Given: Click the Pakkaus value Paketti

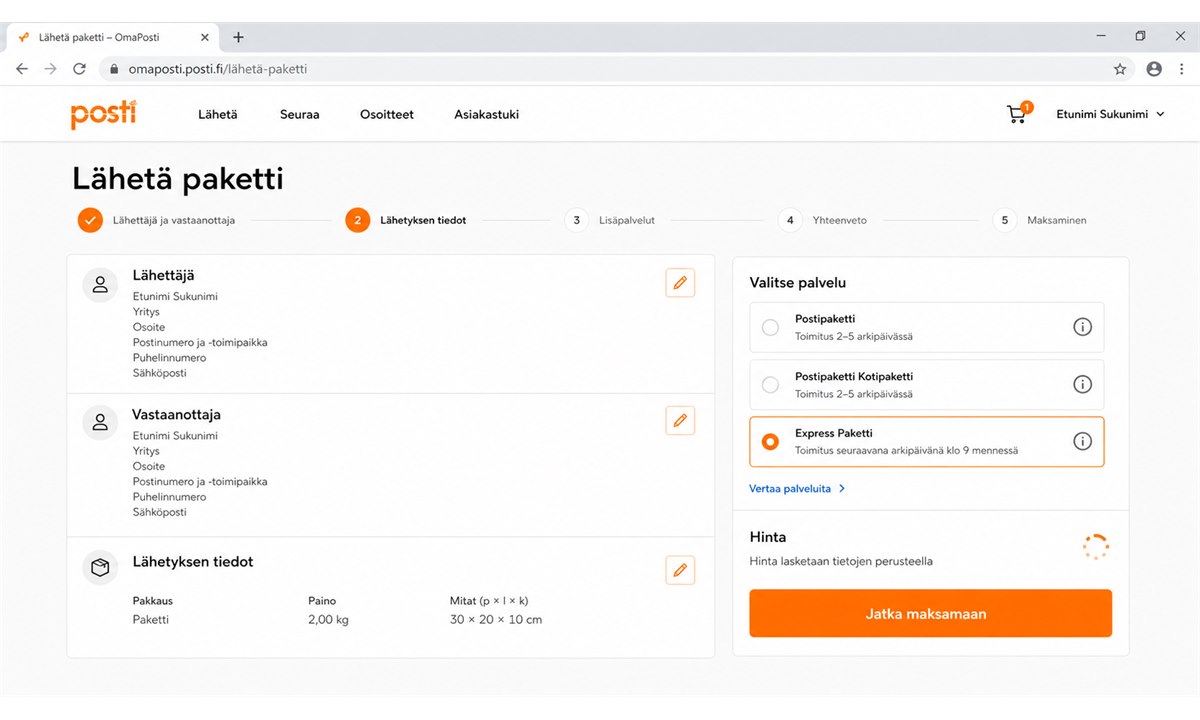Looking at the screenshot, I should coord(151,620).
